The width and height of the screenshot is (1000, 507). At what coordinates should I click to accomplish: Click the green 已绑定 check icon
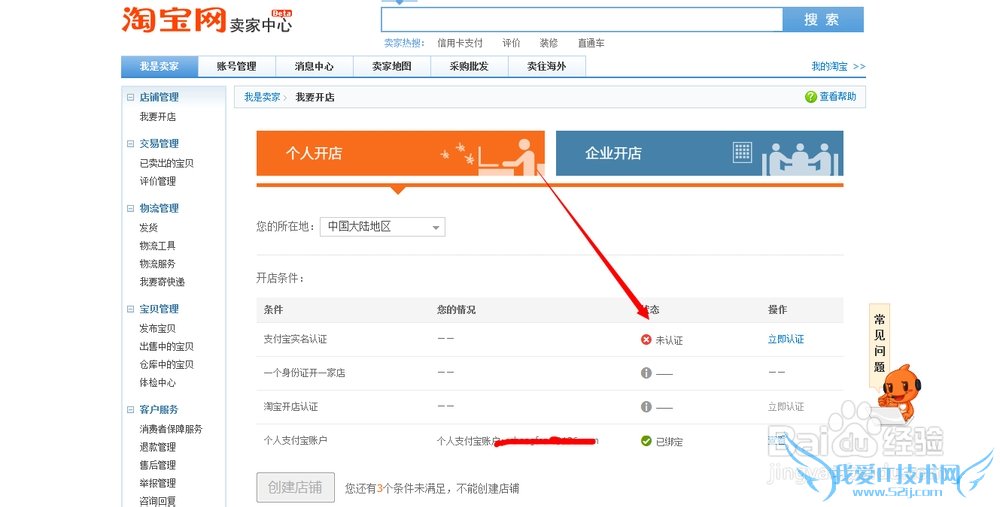(646, 441)
